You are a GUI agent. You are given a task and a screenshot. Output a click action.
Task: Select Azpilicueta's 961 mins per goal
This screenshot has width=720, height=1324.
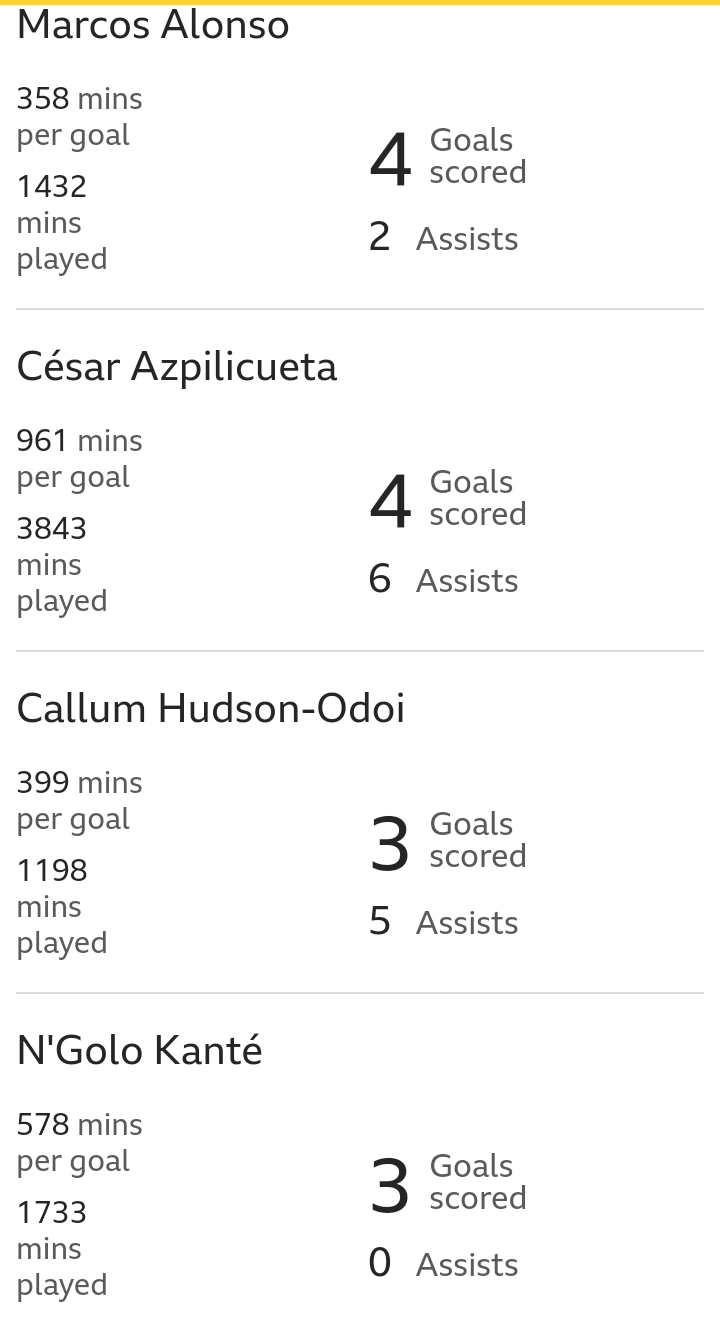tap(80, 459)
